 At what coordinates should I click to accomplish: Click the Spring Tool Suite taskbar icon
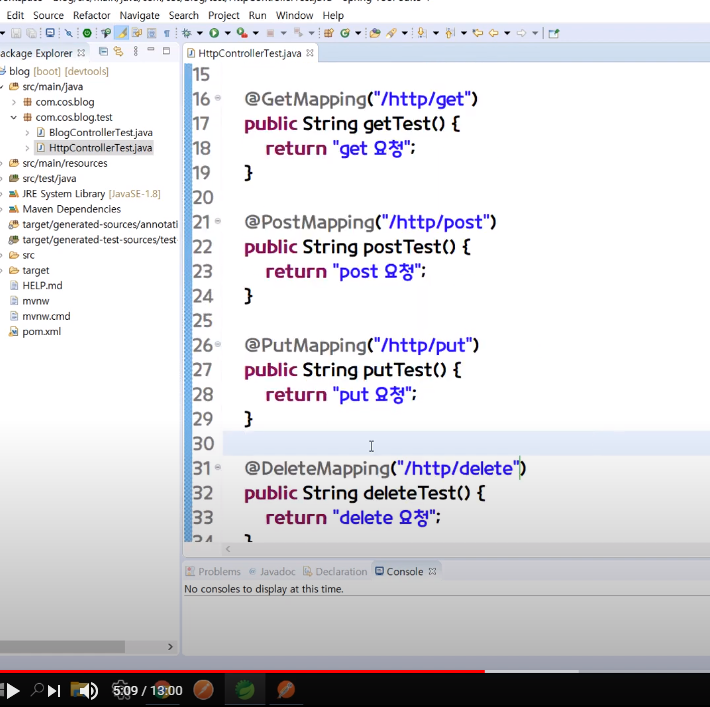click(x=245, y=690)
